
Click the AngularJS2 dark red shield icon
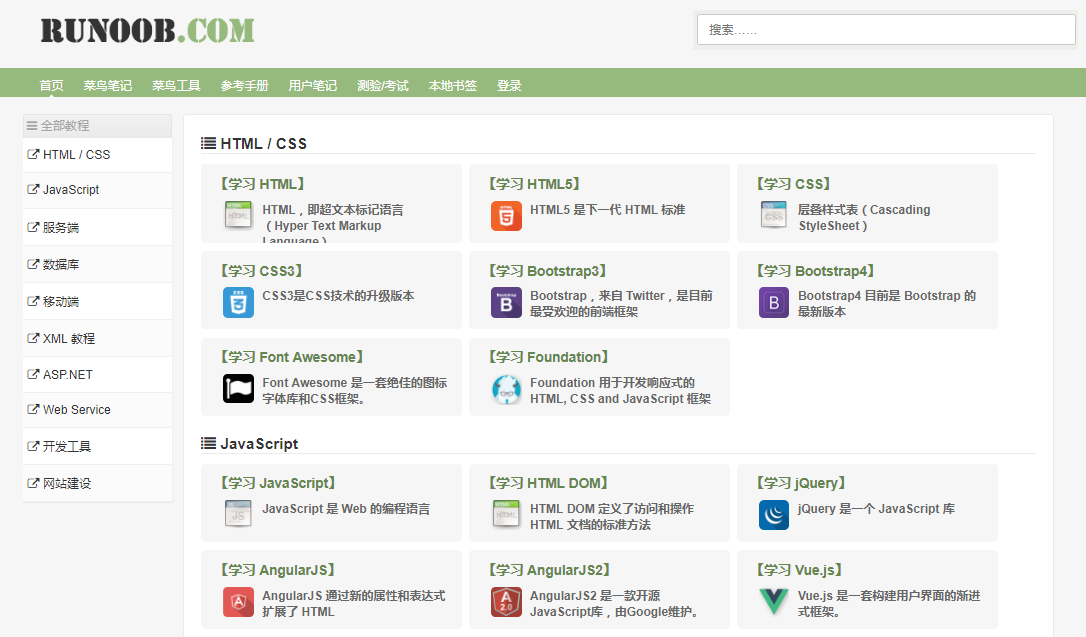506,602
